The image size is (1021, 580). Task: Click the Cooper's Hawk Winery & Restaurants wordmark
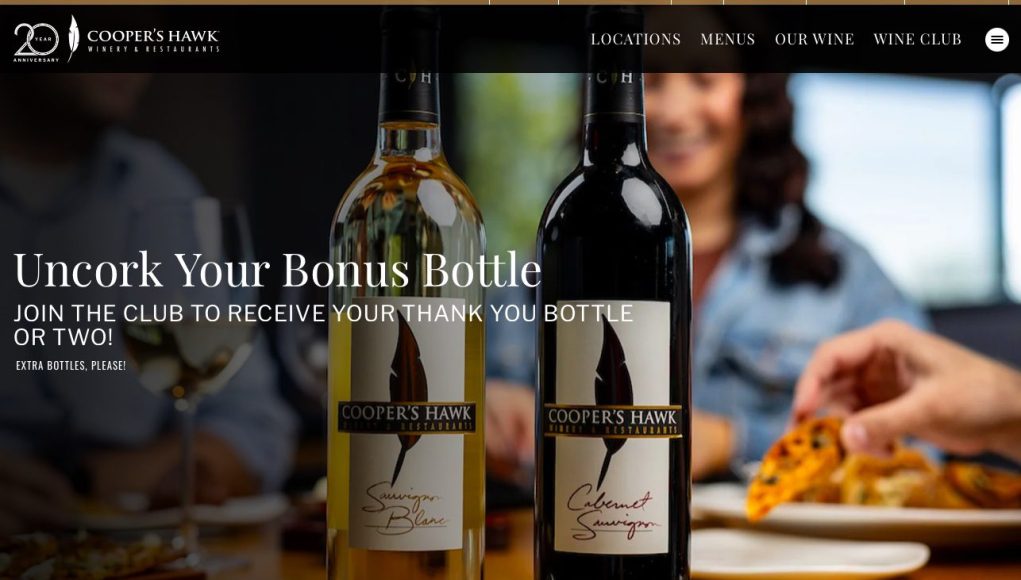[153, 40]
